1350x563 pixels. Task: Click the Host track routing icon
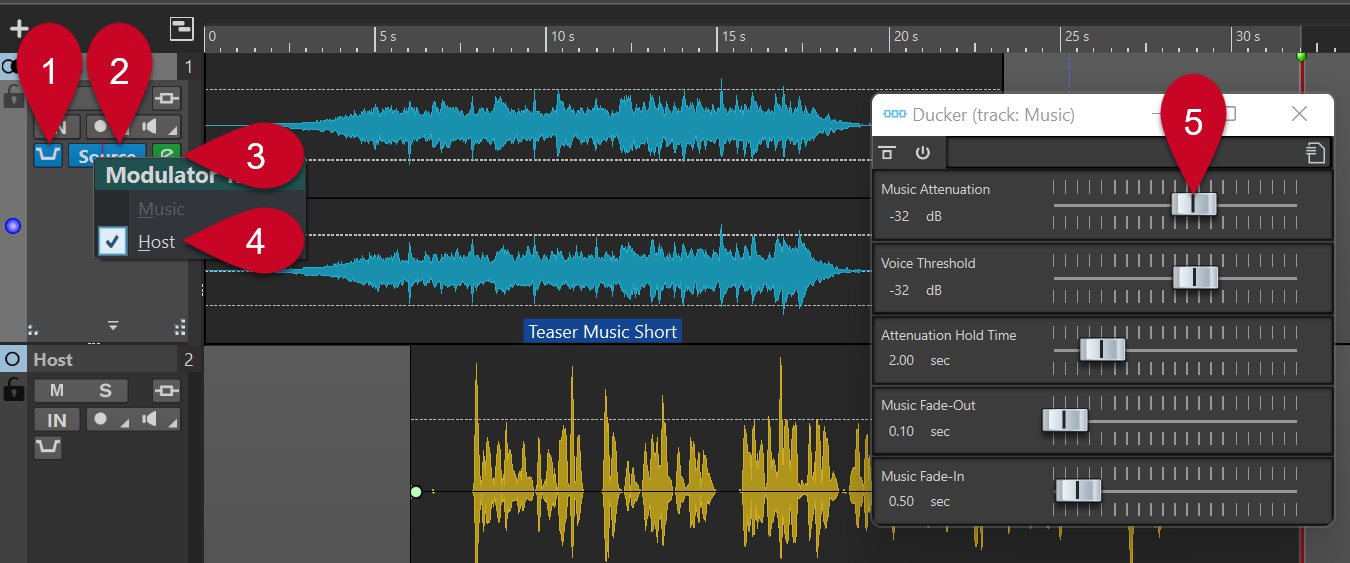pyautogui.click(x=166, y=391)
